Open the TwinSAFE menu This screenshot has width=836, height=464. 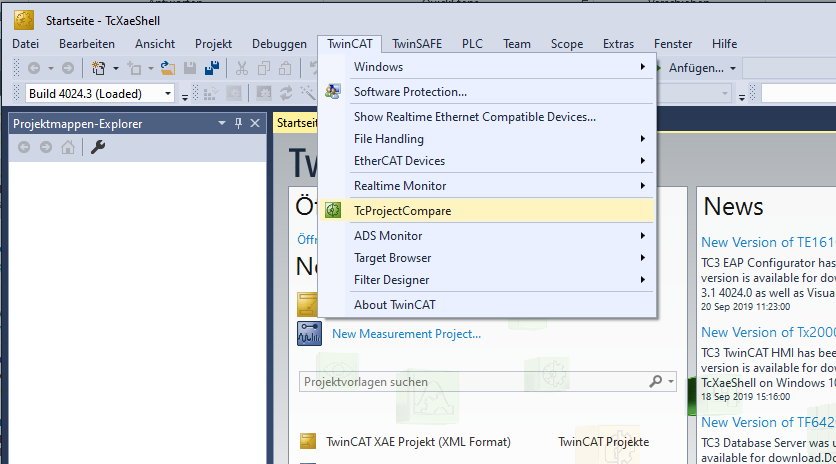(417, 44)
